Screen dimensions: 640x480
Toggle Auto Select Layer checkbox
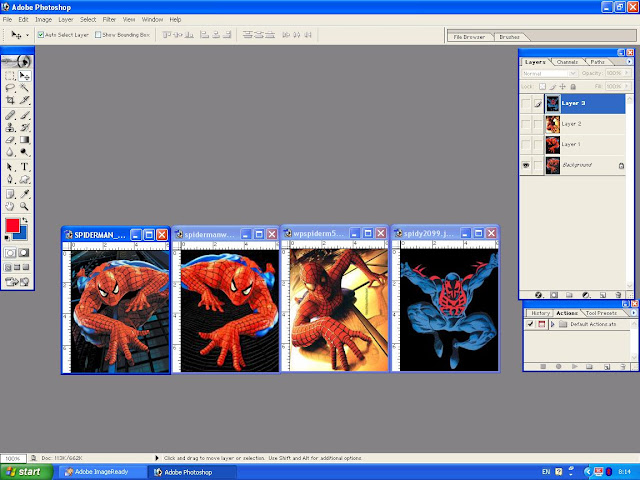(41, 35)
